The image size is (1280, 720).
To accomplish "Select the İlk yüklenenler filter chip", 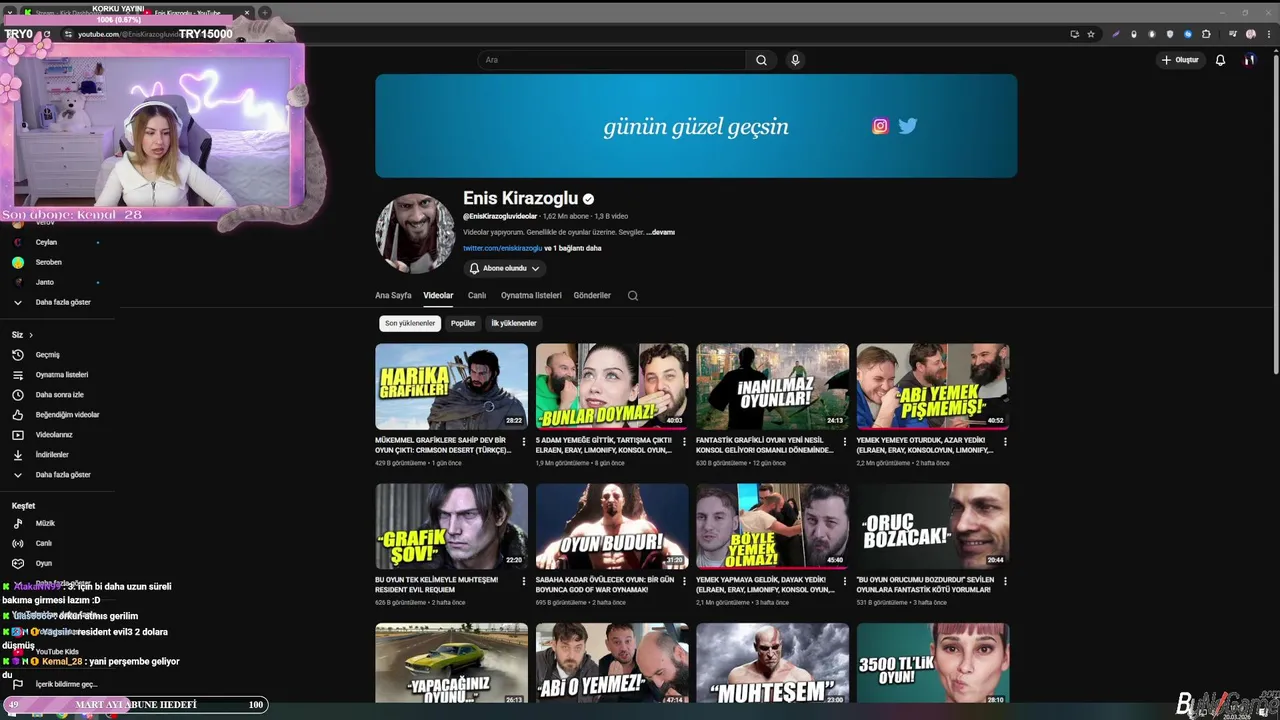I will [x=514, y=323].
